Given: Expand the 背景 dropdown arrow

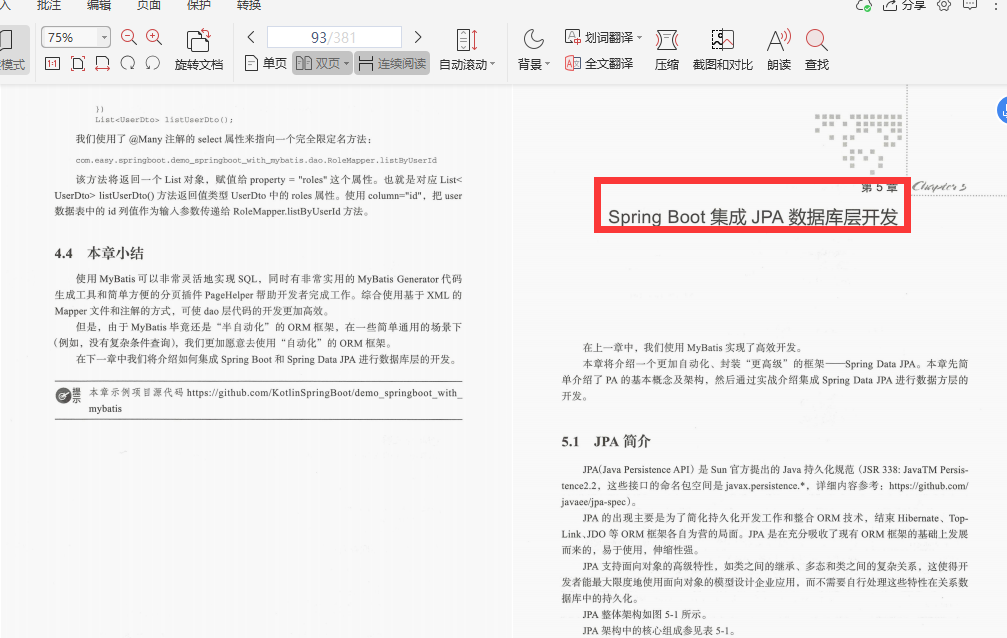Looking at the screenshot, I should tap(548, 64).
